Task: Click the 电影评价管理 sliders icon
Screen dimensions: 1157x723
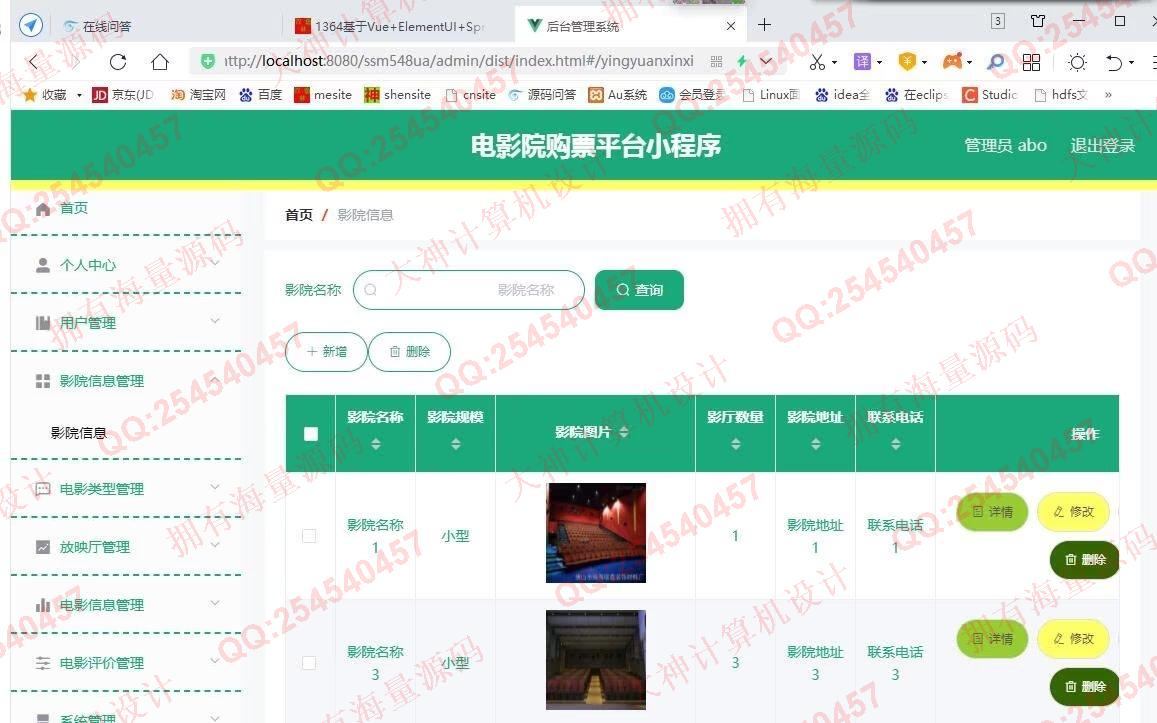Action: point(43,663)
